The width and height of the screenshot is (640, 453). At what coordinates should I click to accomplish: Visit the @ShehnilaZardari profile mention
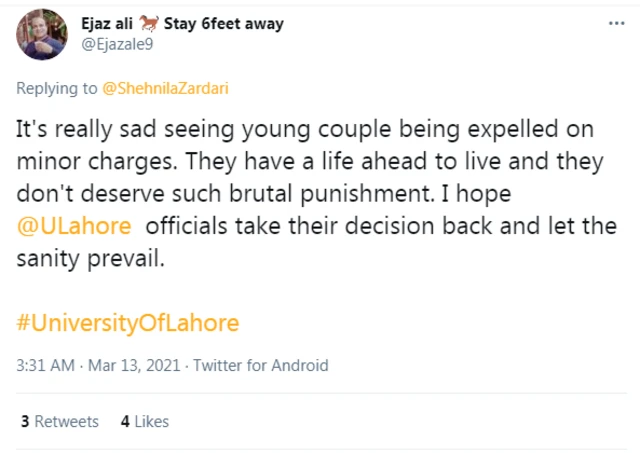coord(166,89)
